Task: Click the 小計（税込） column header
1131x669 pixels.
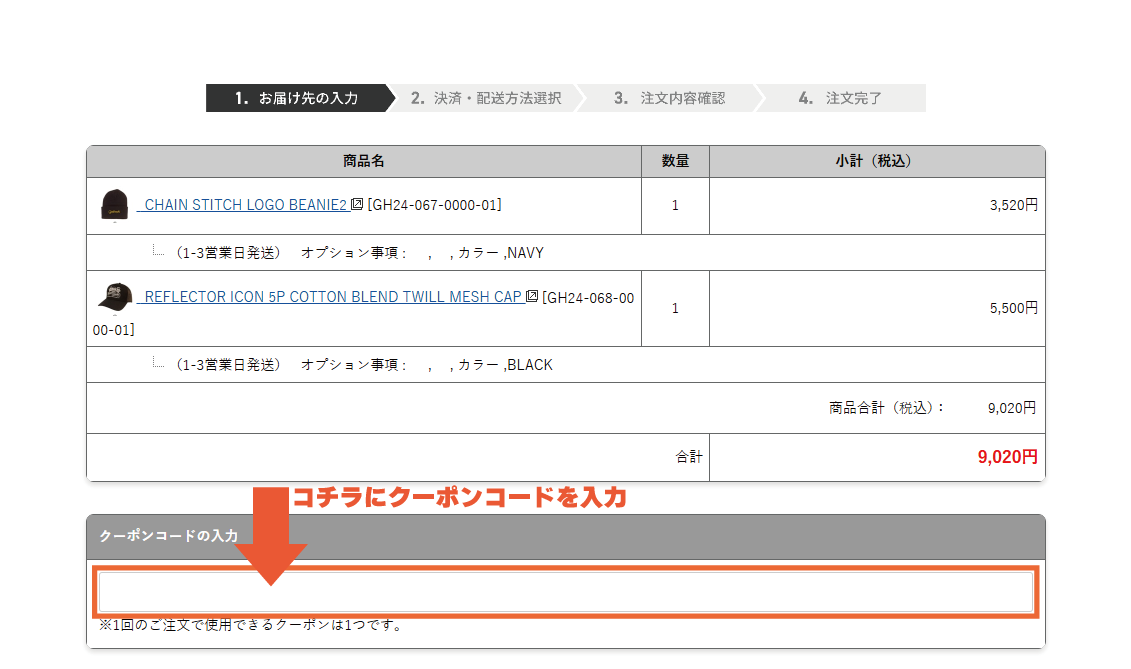Action: (x=876, y=161)
